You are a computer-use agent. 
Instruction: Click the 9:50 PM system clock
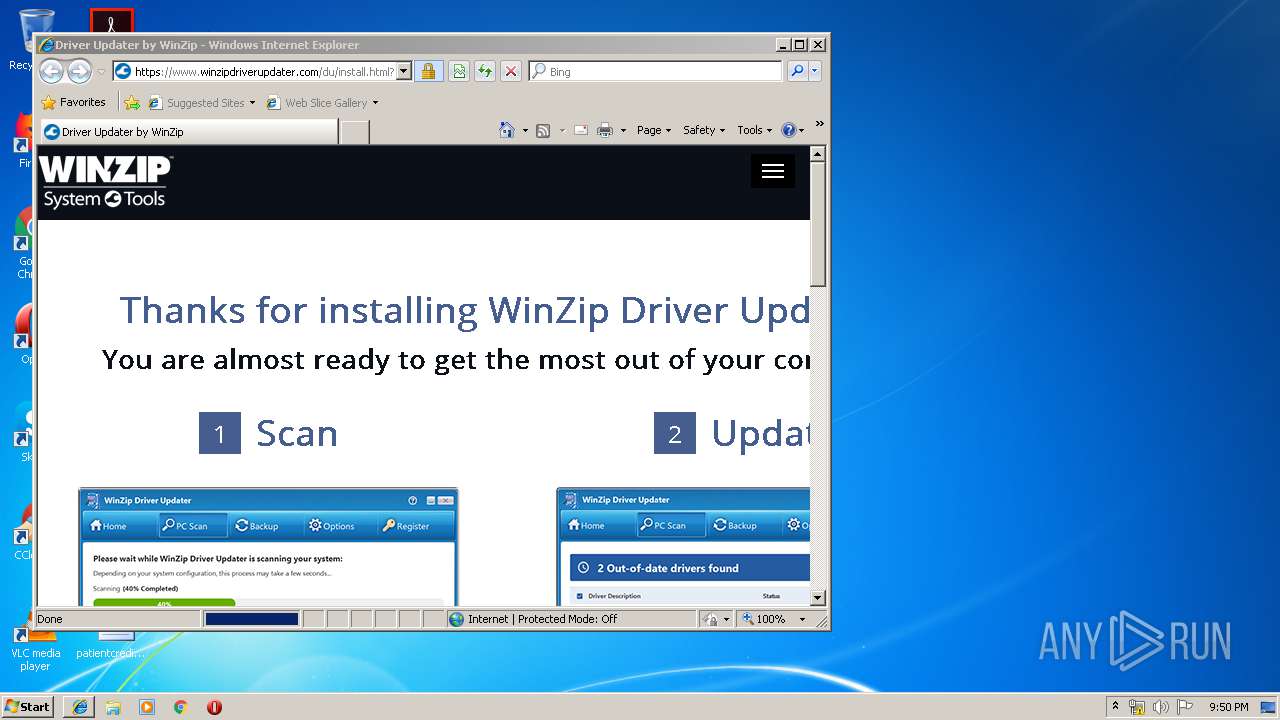[1228, 707]
